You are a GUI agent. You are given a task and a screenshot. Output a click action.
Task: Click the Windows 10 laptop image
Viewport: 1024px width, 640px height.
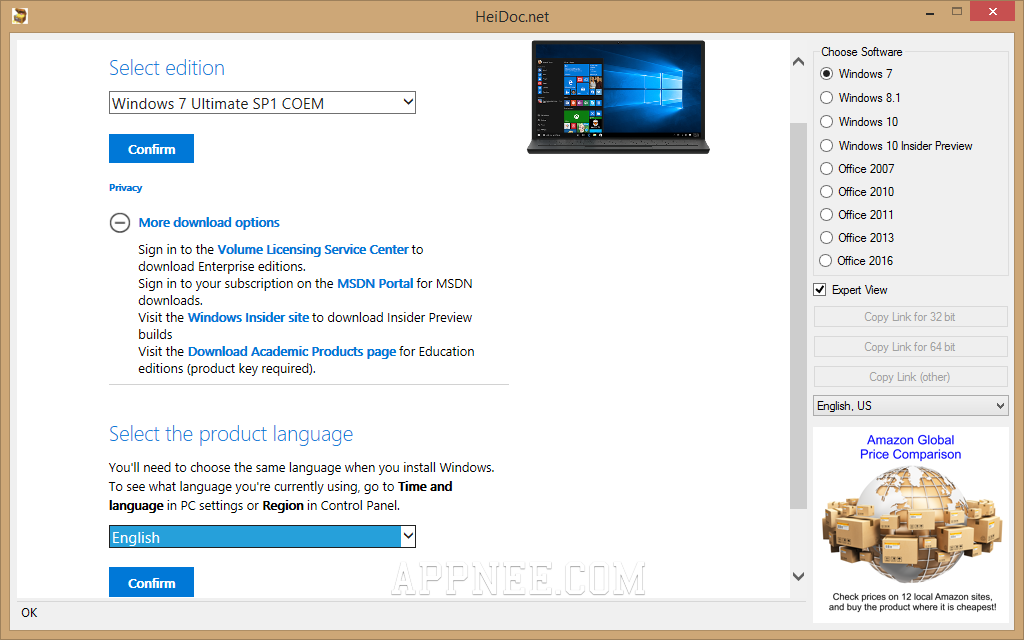[x=618, y=97]
